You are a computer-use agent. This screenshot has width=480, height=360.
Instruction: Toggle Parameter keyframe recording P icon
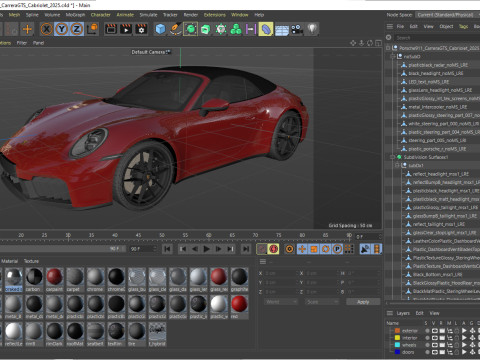337,249
